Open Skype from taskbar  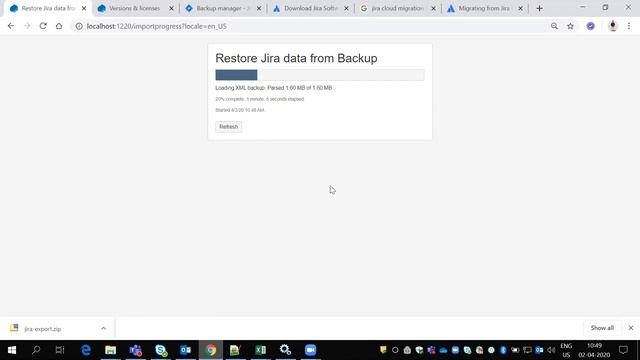[161, 350]
